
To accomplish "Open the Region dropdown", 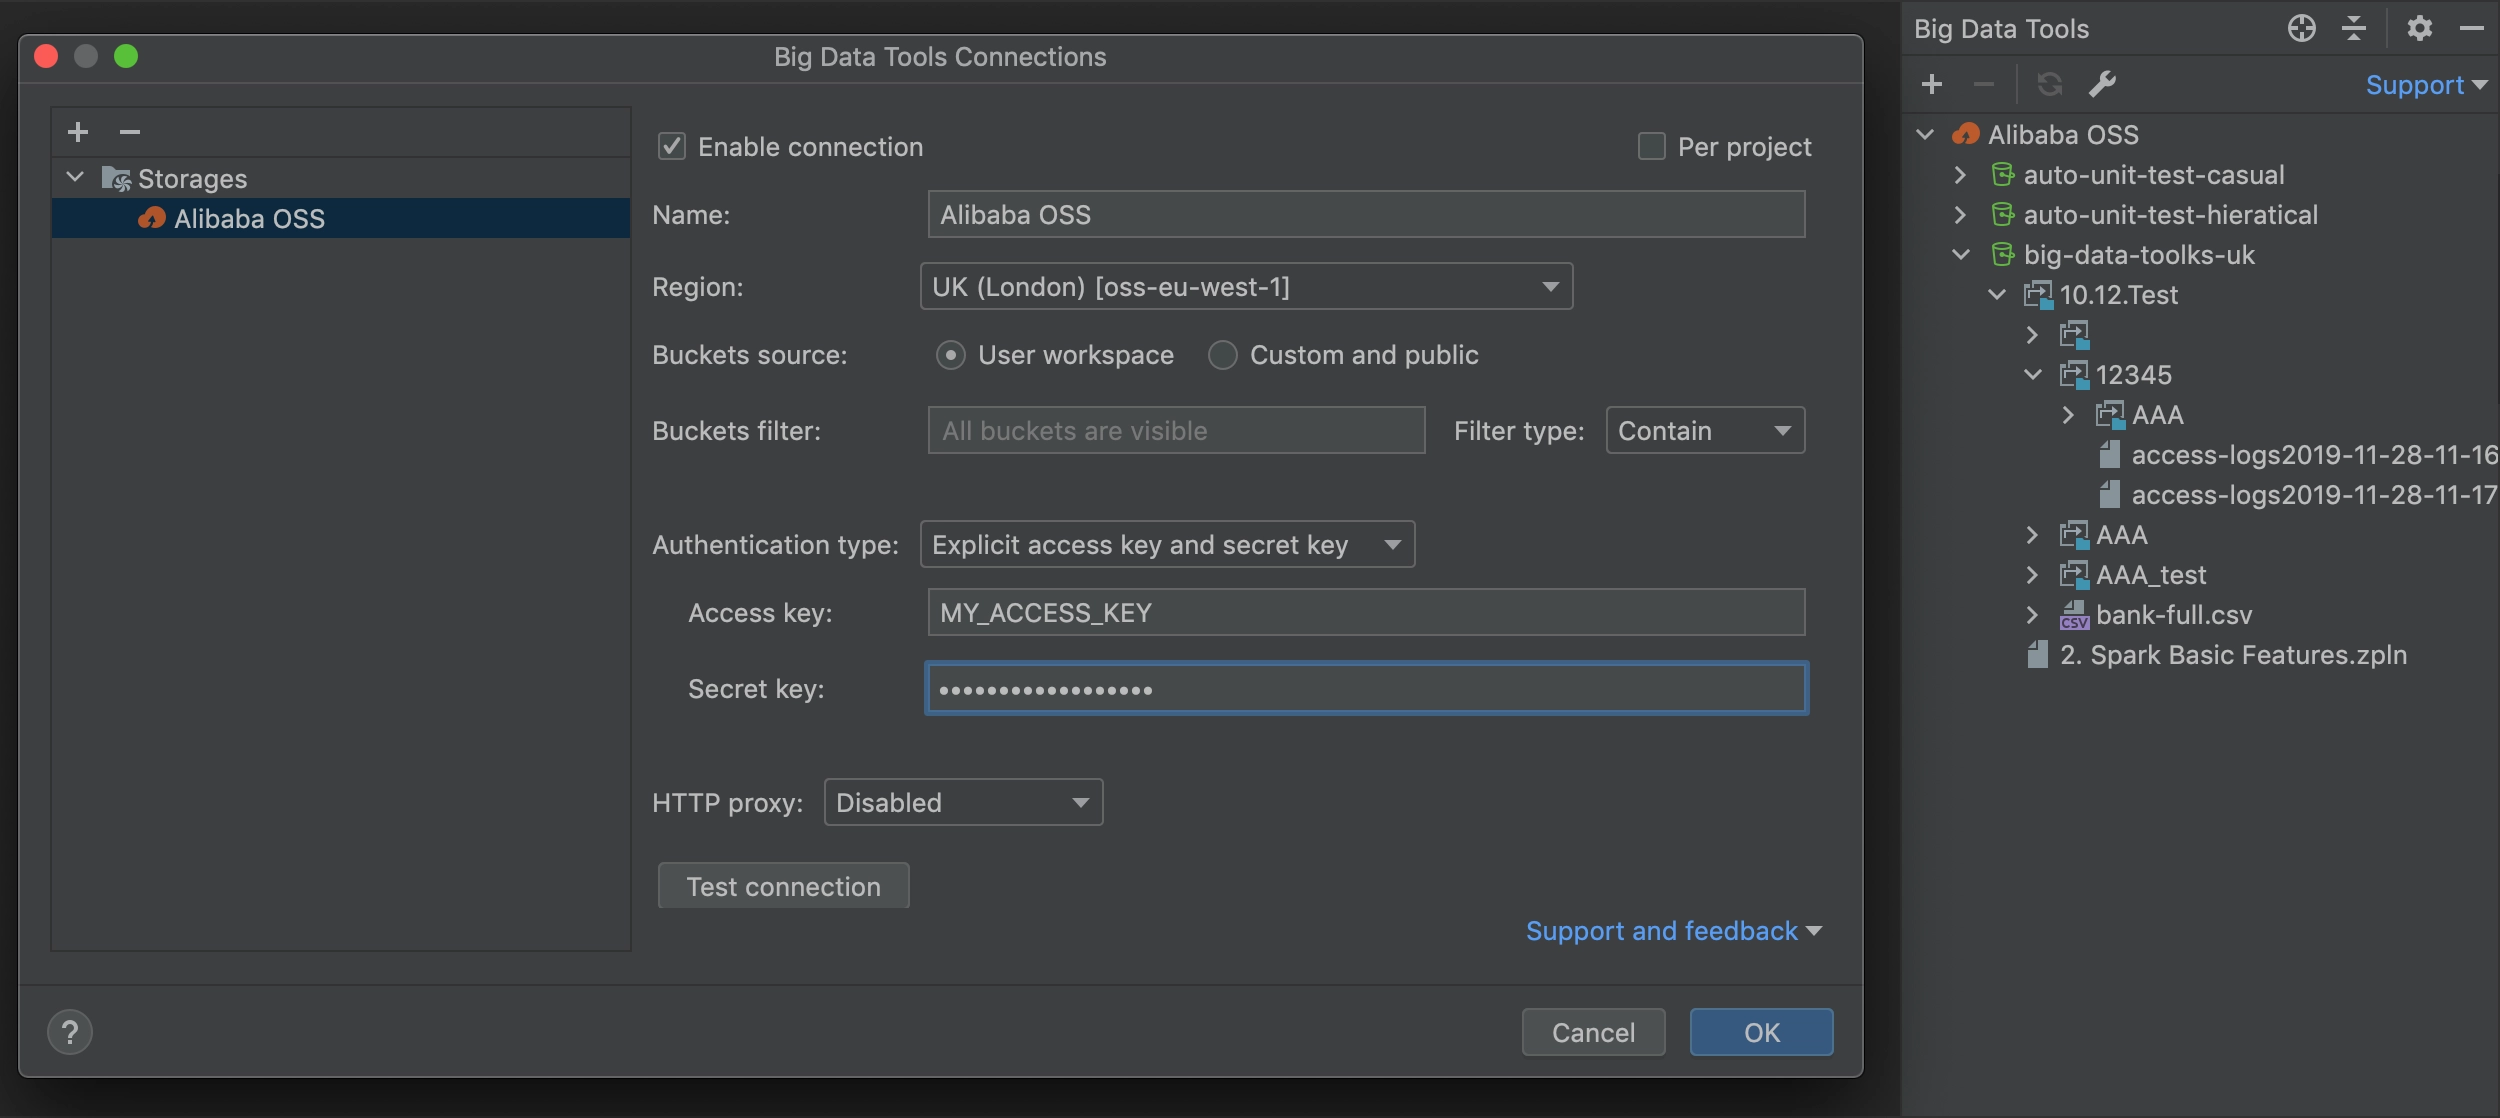I will (1246, 287).
